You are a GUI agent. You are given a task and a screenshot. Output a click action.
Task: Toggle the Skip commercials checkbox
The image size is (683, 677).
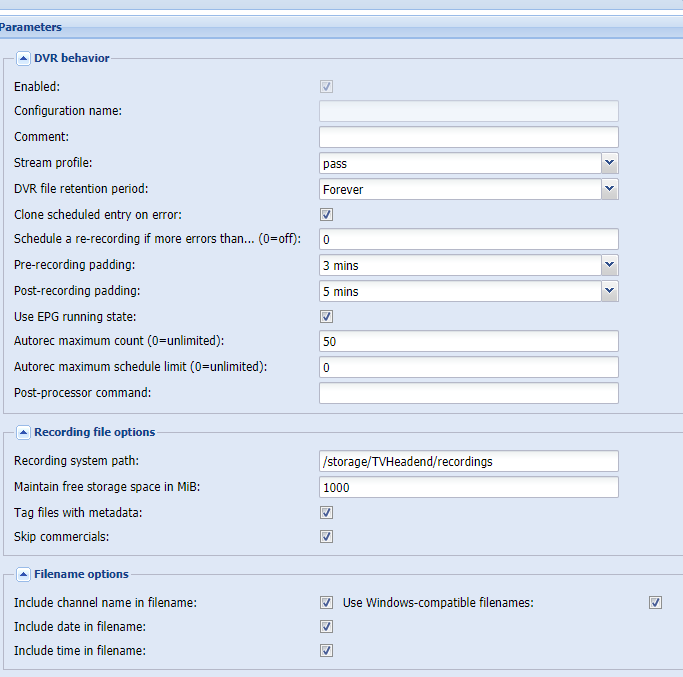[326, 536]
